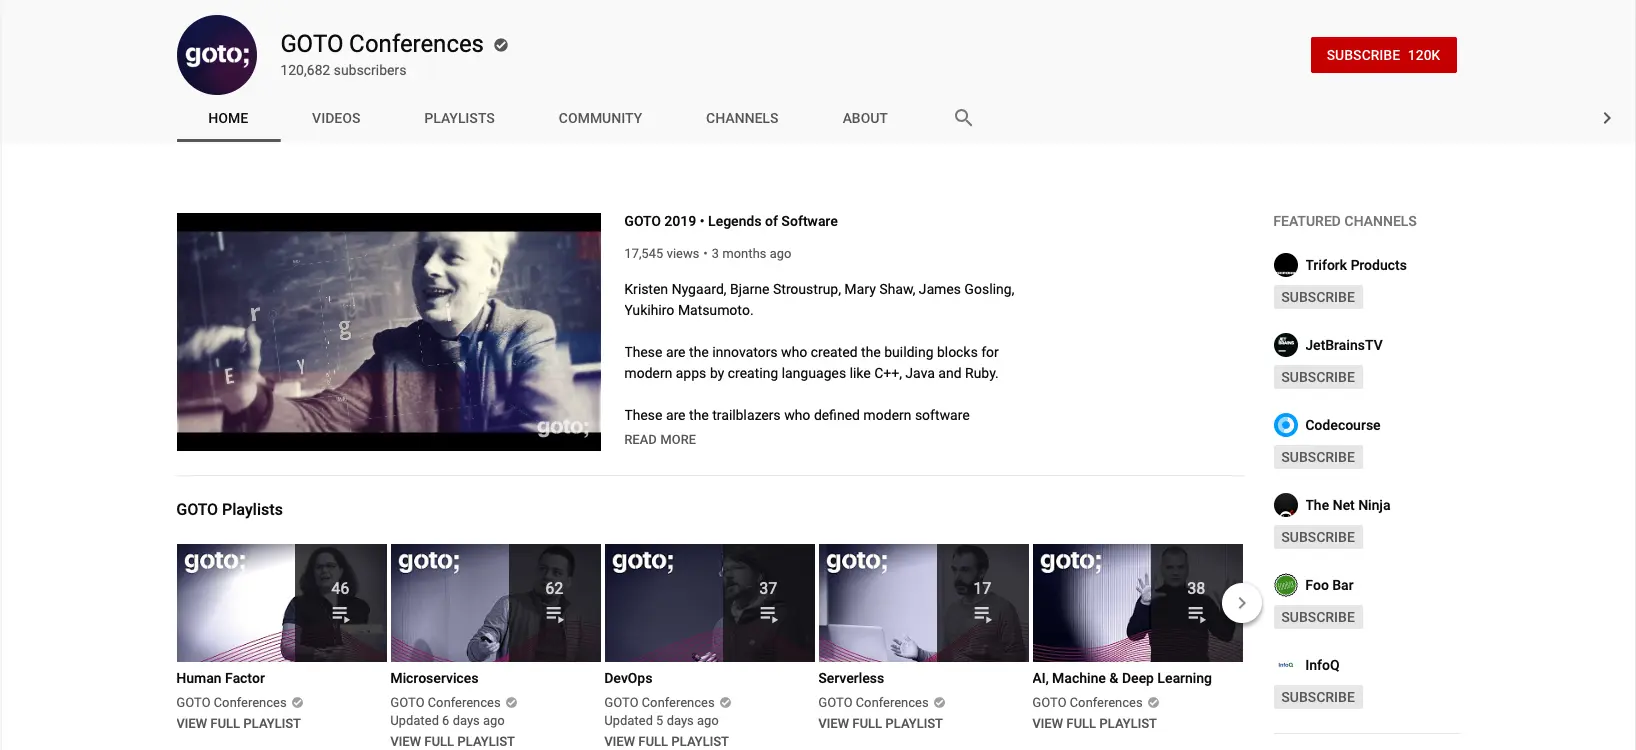The height and width of the screenshot is (750, 1636).
Task: Click the InfoQ channel logo icon
Action: point(1286,665)
